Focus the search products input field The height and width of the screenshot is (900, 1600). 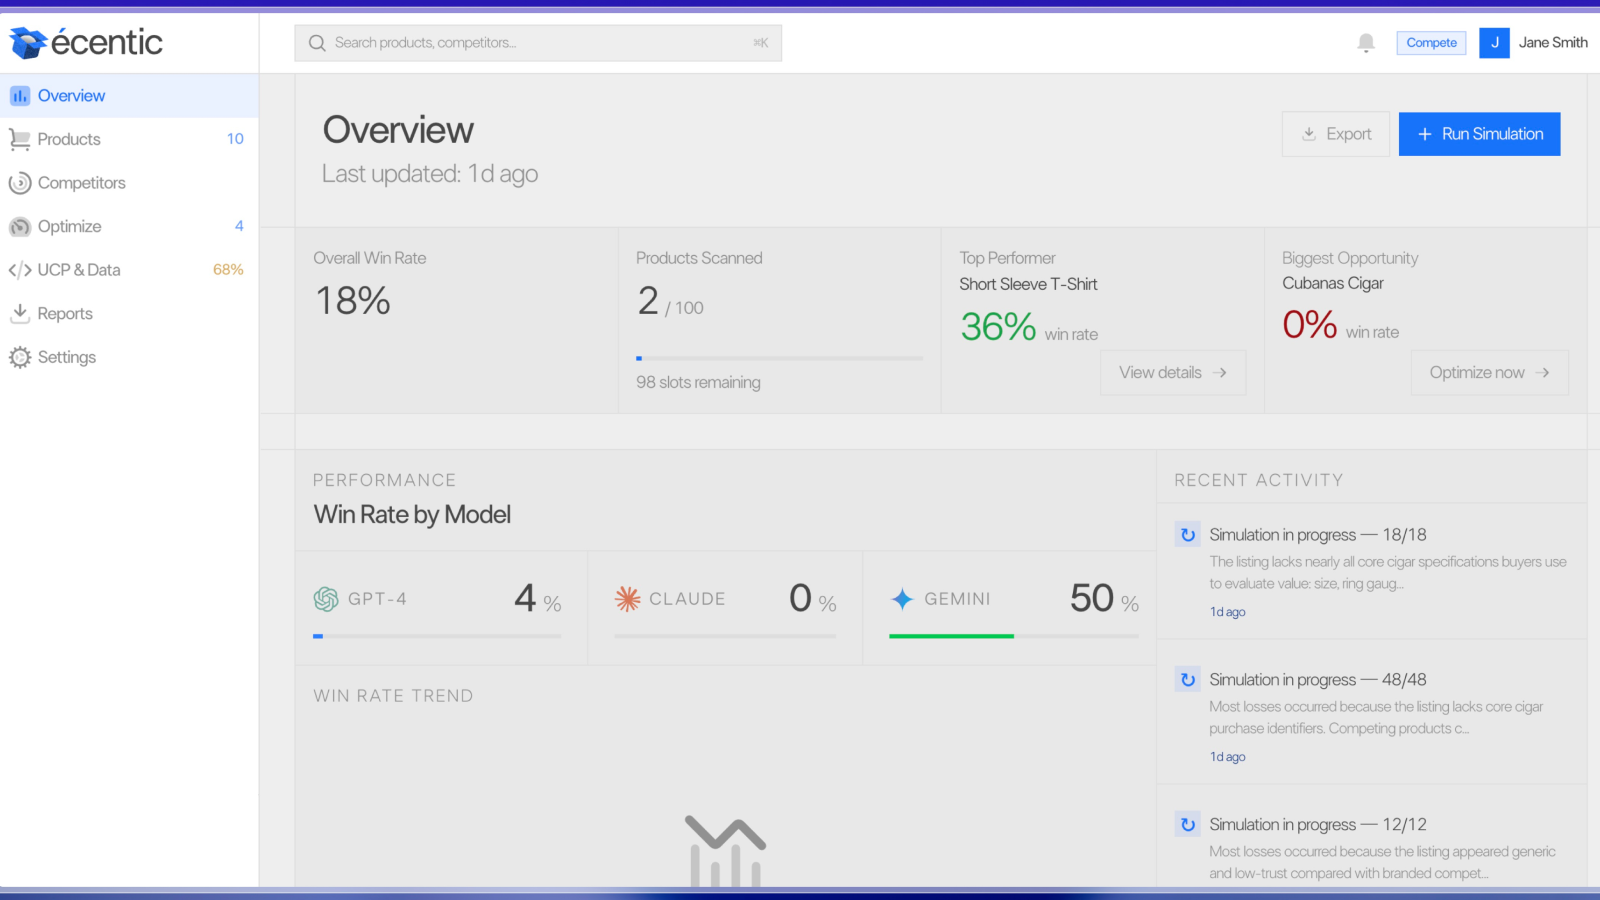[x=538, y=43]
